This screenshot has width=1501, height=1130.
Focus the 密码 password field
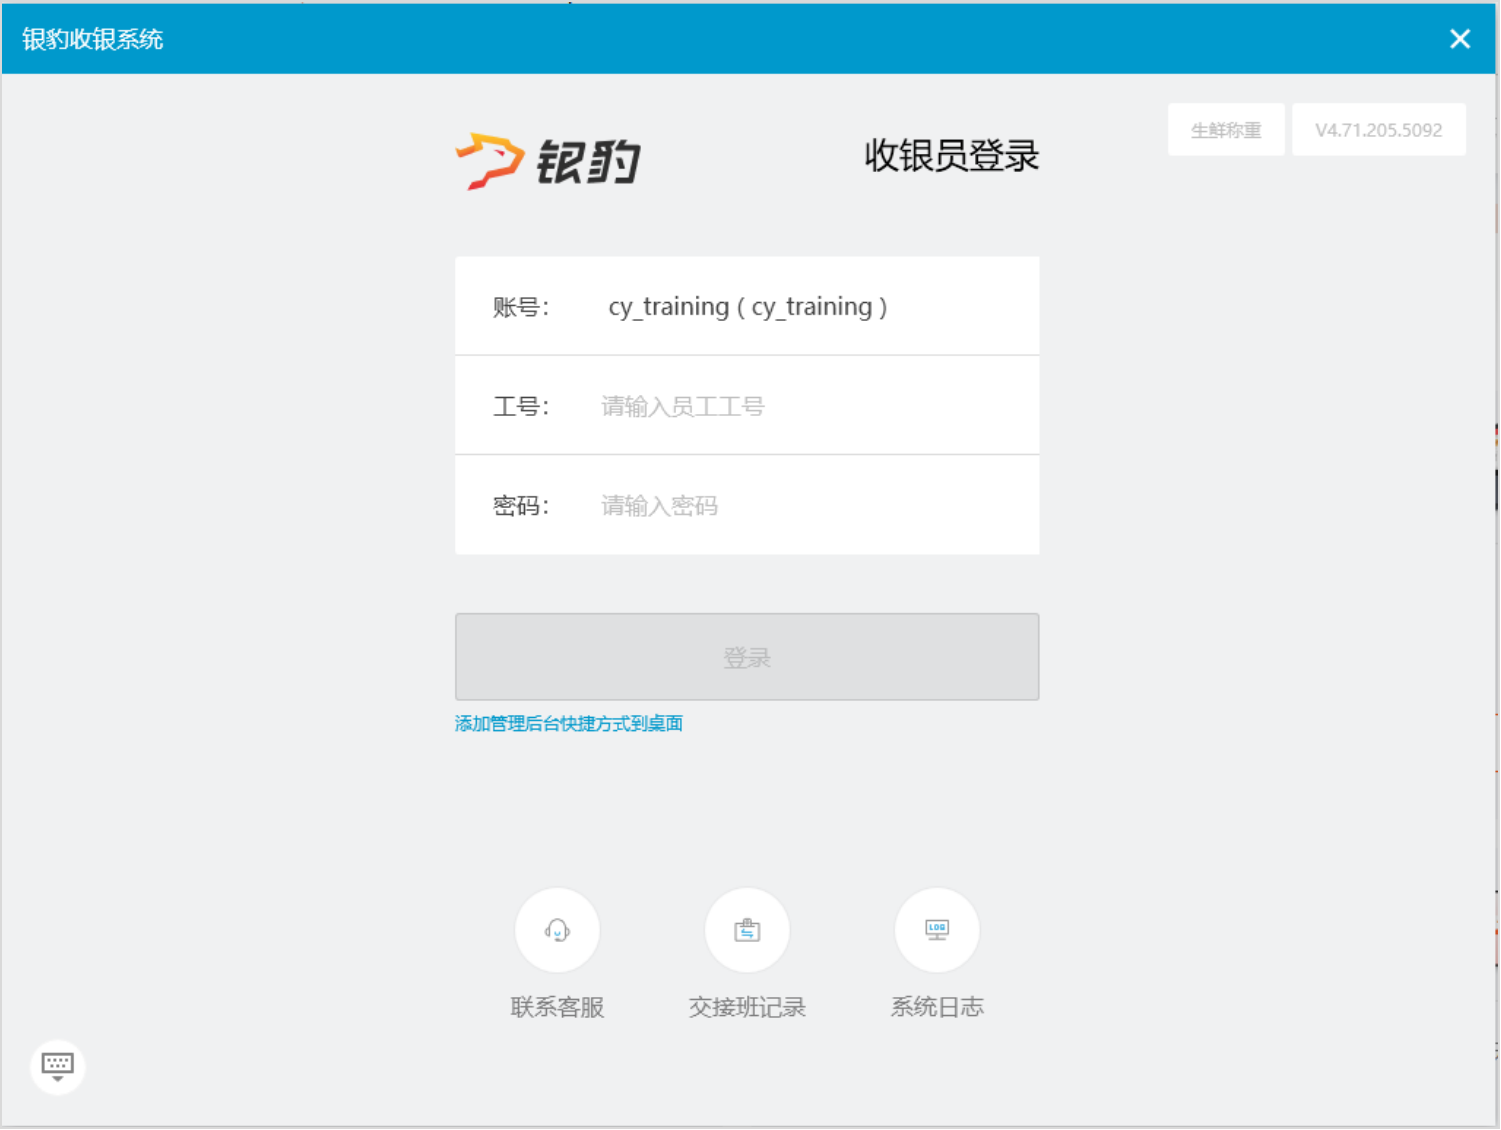point(747,505)
